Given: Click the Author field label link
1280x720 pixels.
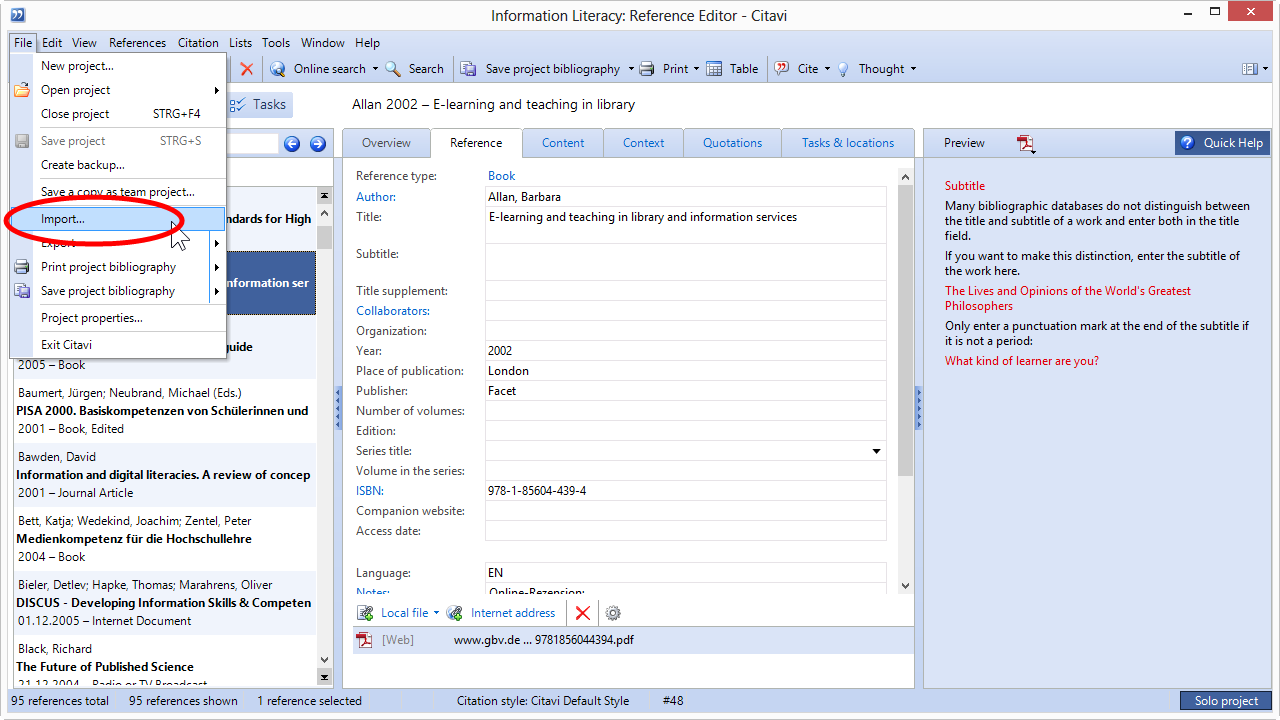Looking at the screenshot, I should point(376,197).
